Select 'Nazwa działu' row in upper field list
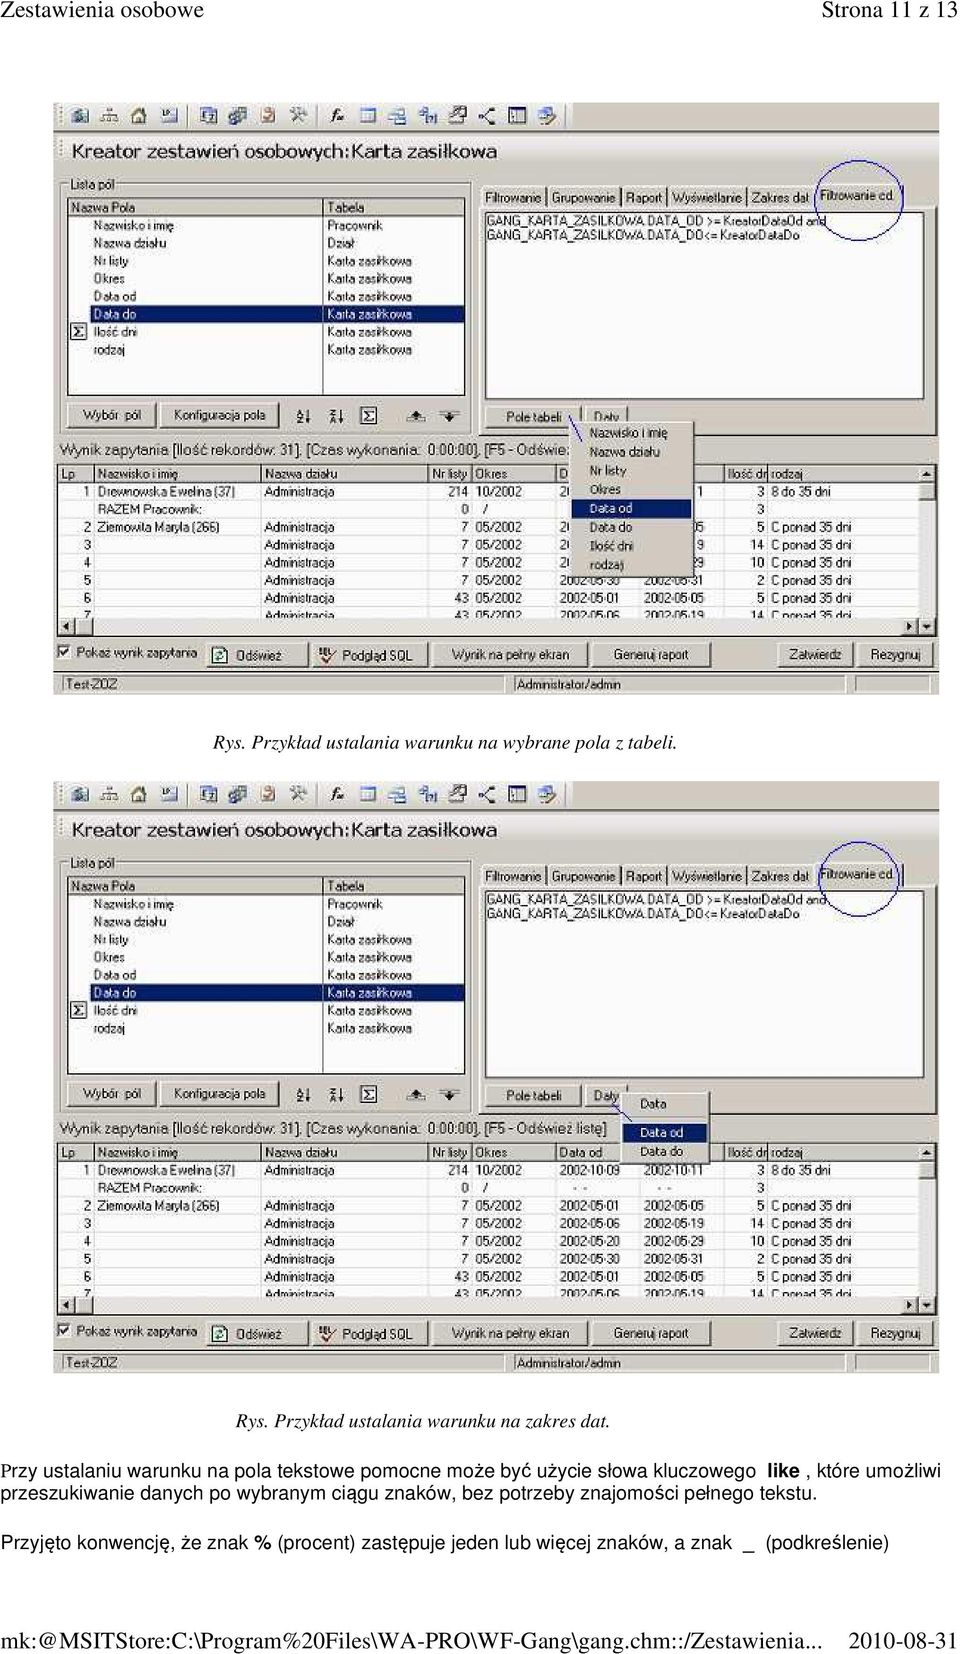 [266, 243]
